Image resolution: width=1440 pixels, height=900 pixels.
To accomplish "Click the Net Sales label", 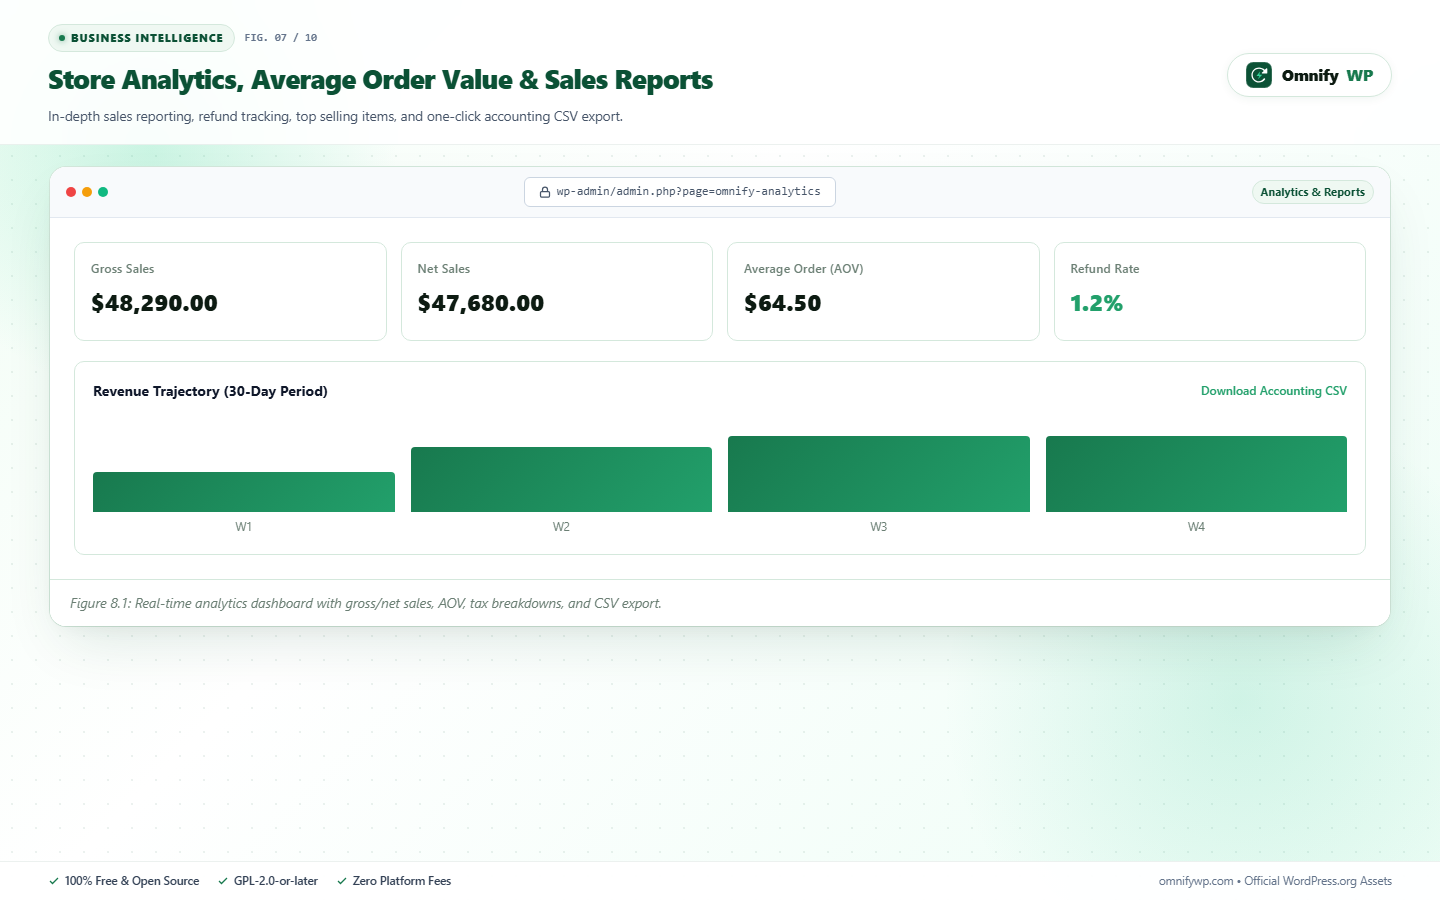I will point(444,269).
